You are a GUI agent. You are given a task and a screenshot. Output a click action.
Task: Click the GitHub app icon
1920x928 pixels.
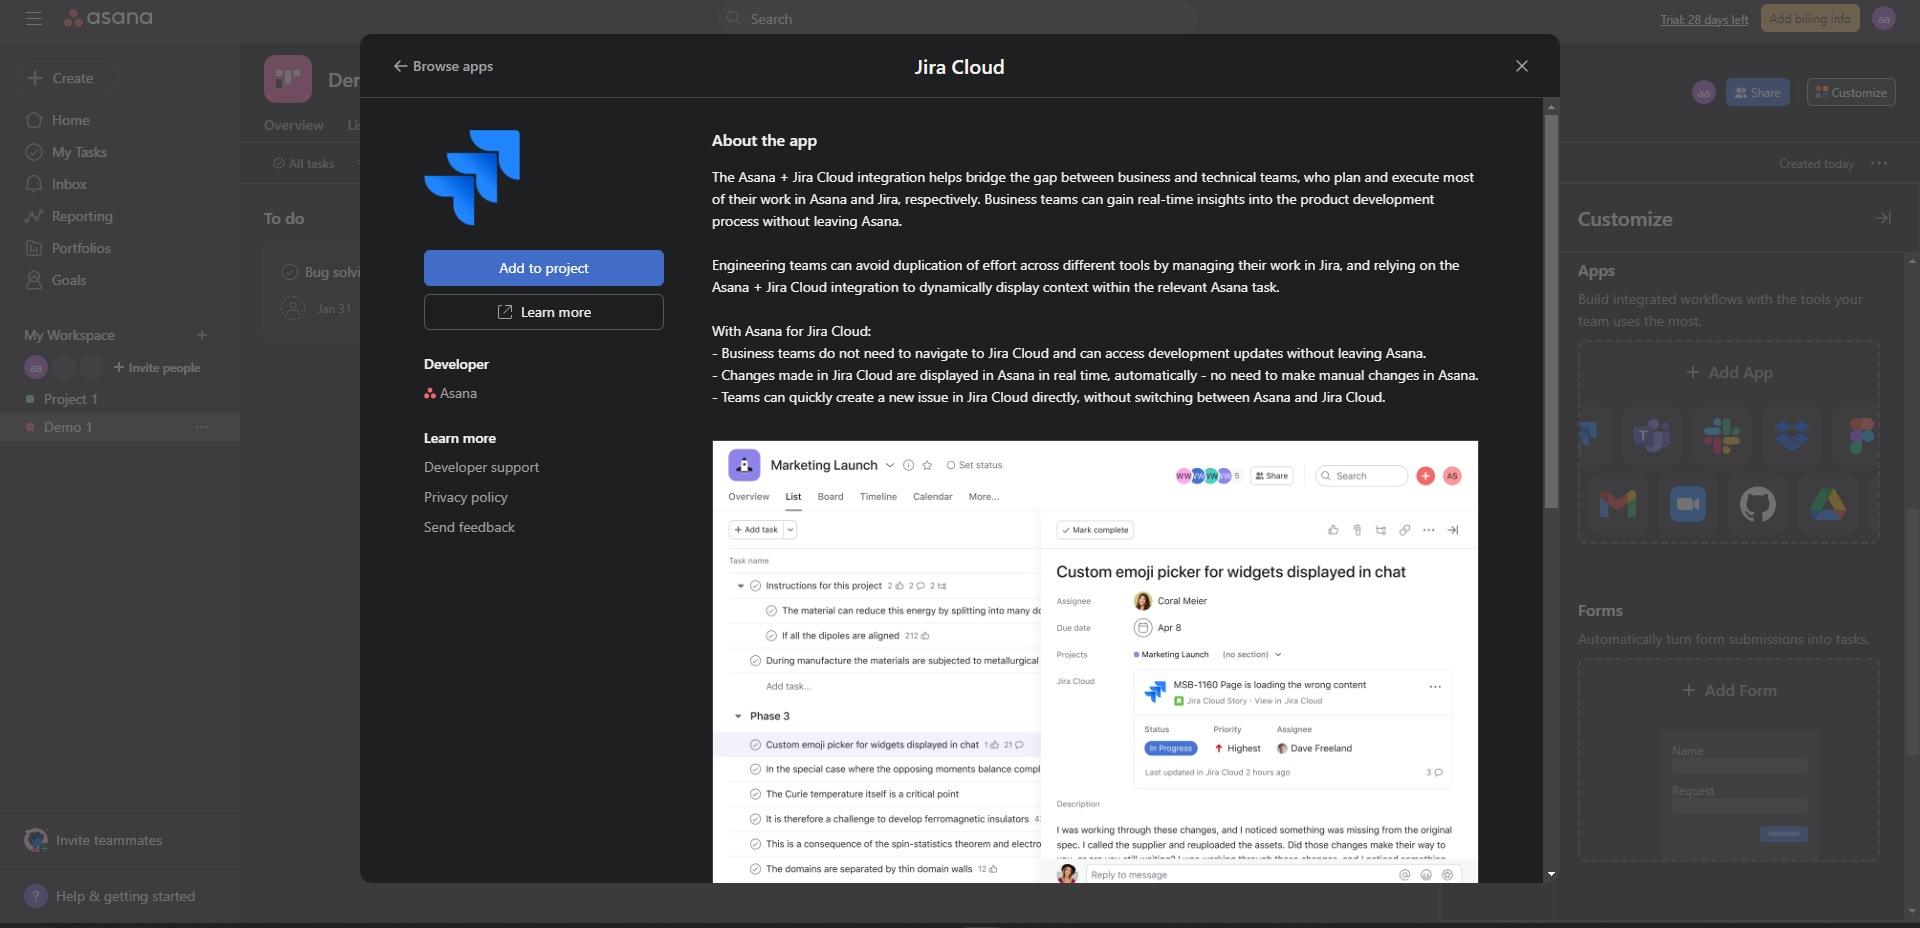coord(1757,505)
